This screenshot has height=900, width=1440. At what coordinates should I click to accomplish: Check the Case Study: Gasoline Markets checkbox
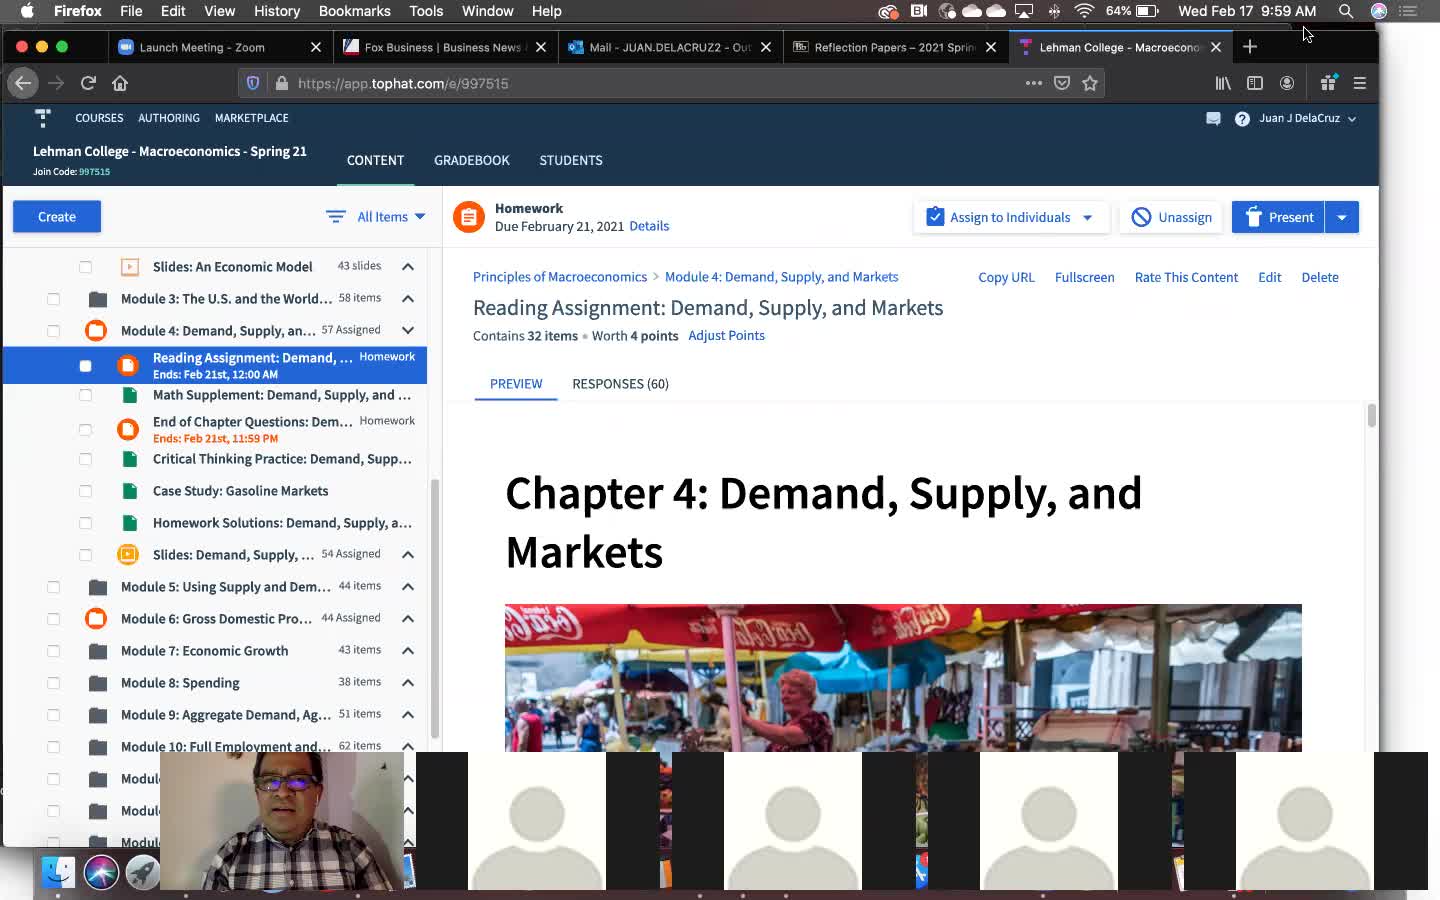pos(85,491)
